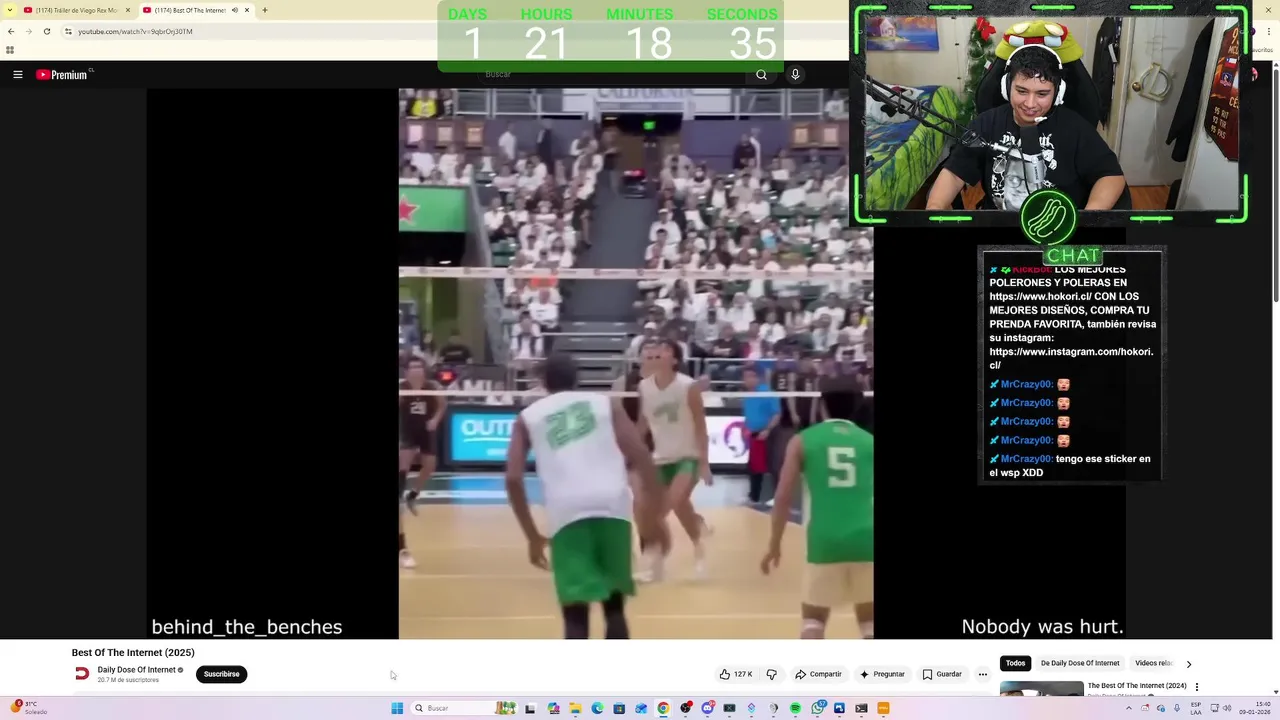This screenshot has height=720, width=1280.
Task: Open more actions three-dot menu beside Guardar
Action: tap(983, 674)
